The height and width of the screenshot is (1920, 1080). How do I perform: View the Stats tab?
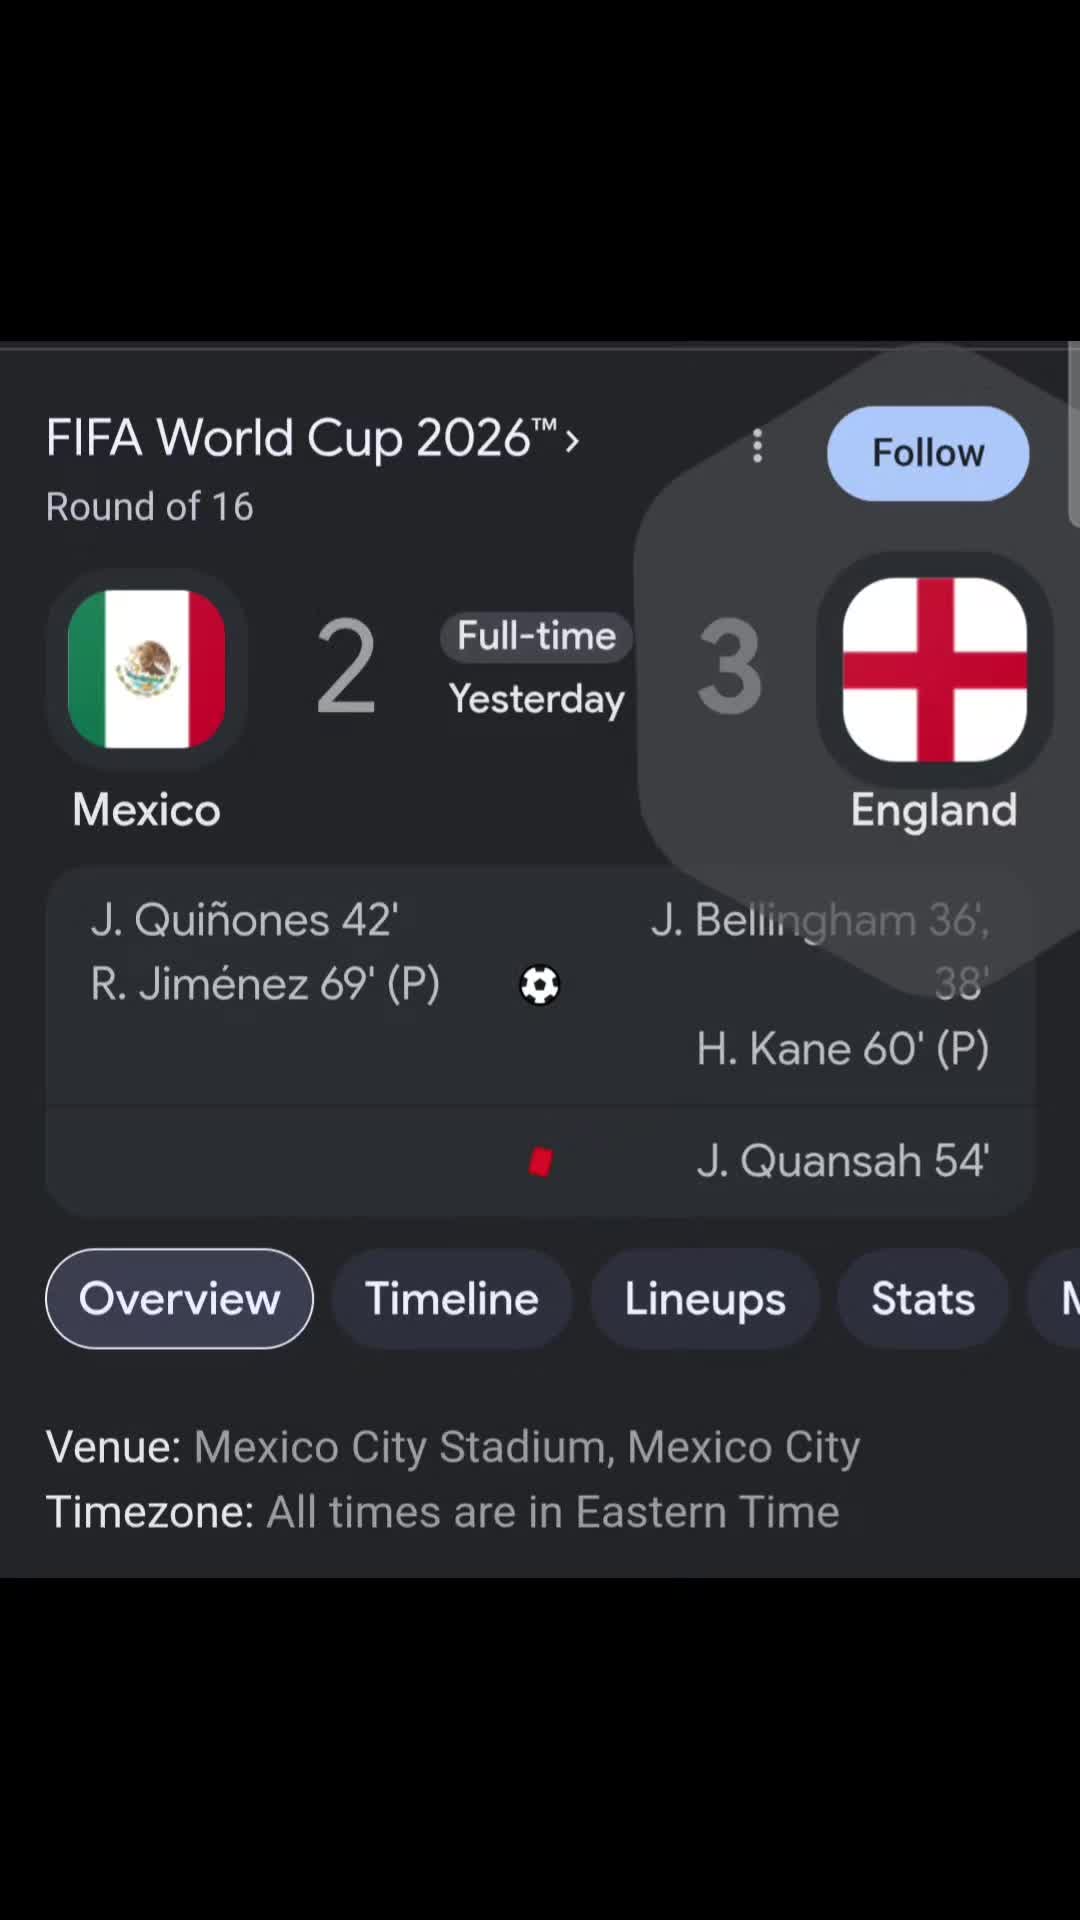point(923,1299)
